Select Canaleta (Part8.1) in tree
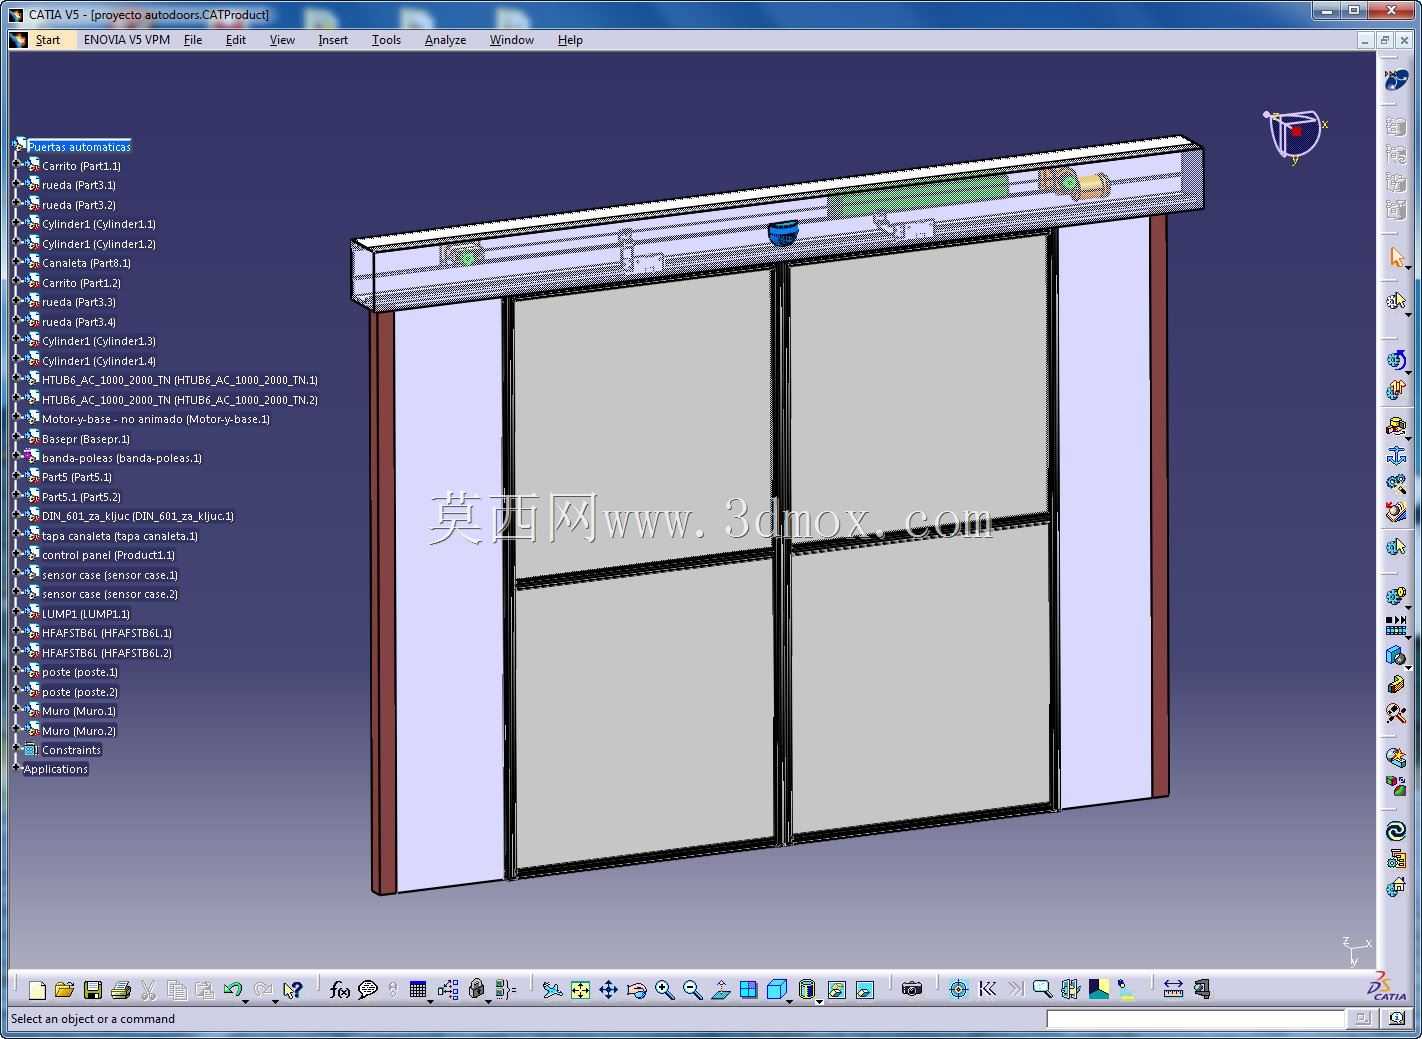Screen dimensions: 1422x1039 click(86, 263)
